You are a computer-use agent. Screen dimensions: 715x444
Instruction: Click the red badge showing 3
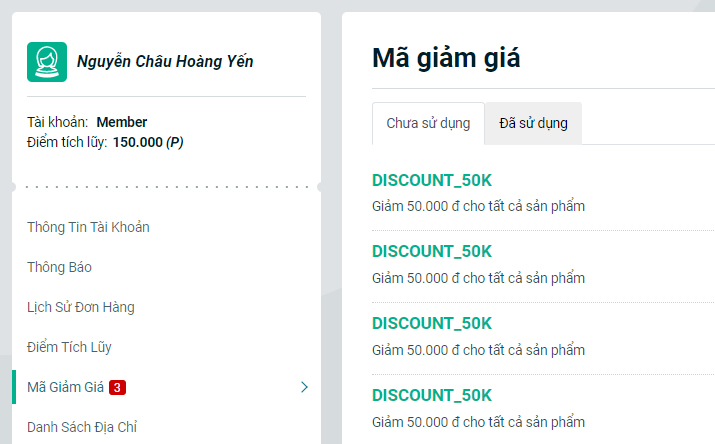coord(117,387)
